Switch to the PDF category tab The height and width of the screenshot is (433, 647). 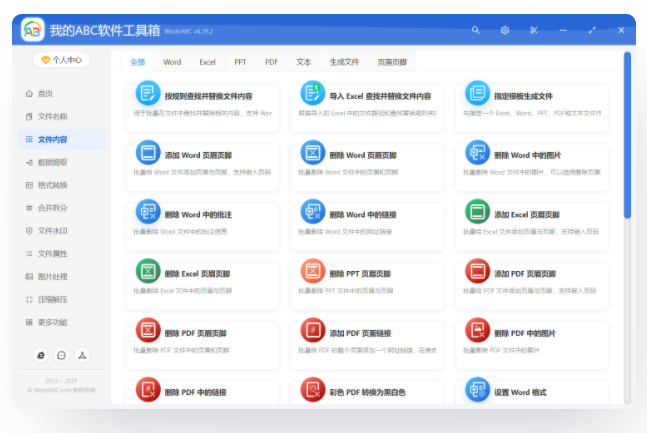coord(271,62)
